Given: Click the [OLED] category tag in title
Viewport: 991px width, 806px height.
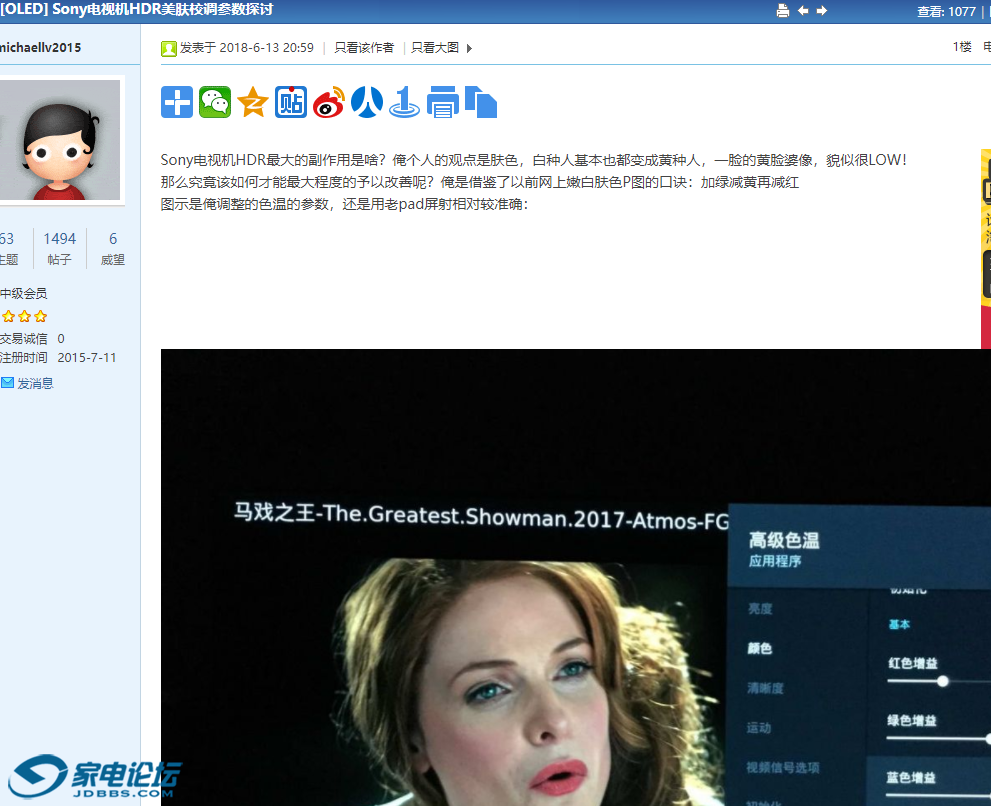Looking at the screenshot, I should (22, 10).
